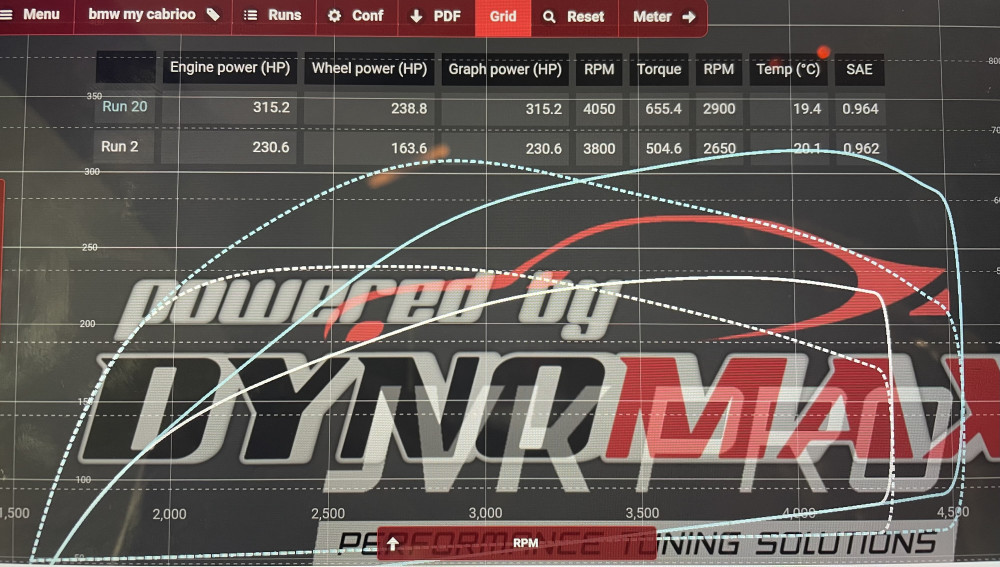Screen dimensions: 1000x567
Task: Click the SAE column header
Action: coord(859,69)
